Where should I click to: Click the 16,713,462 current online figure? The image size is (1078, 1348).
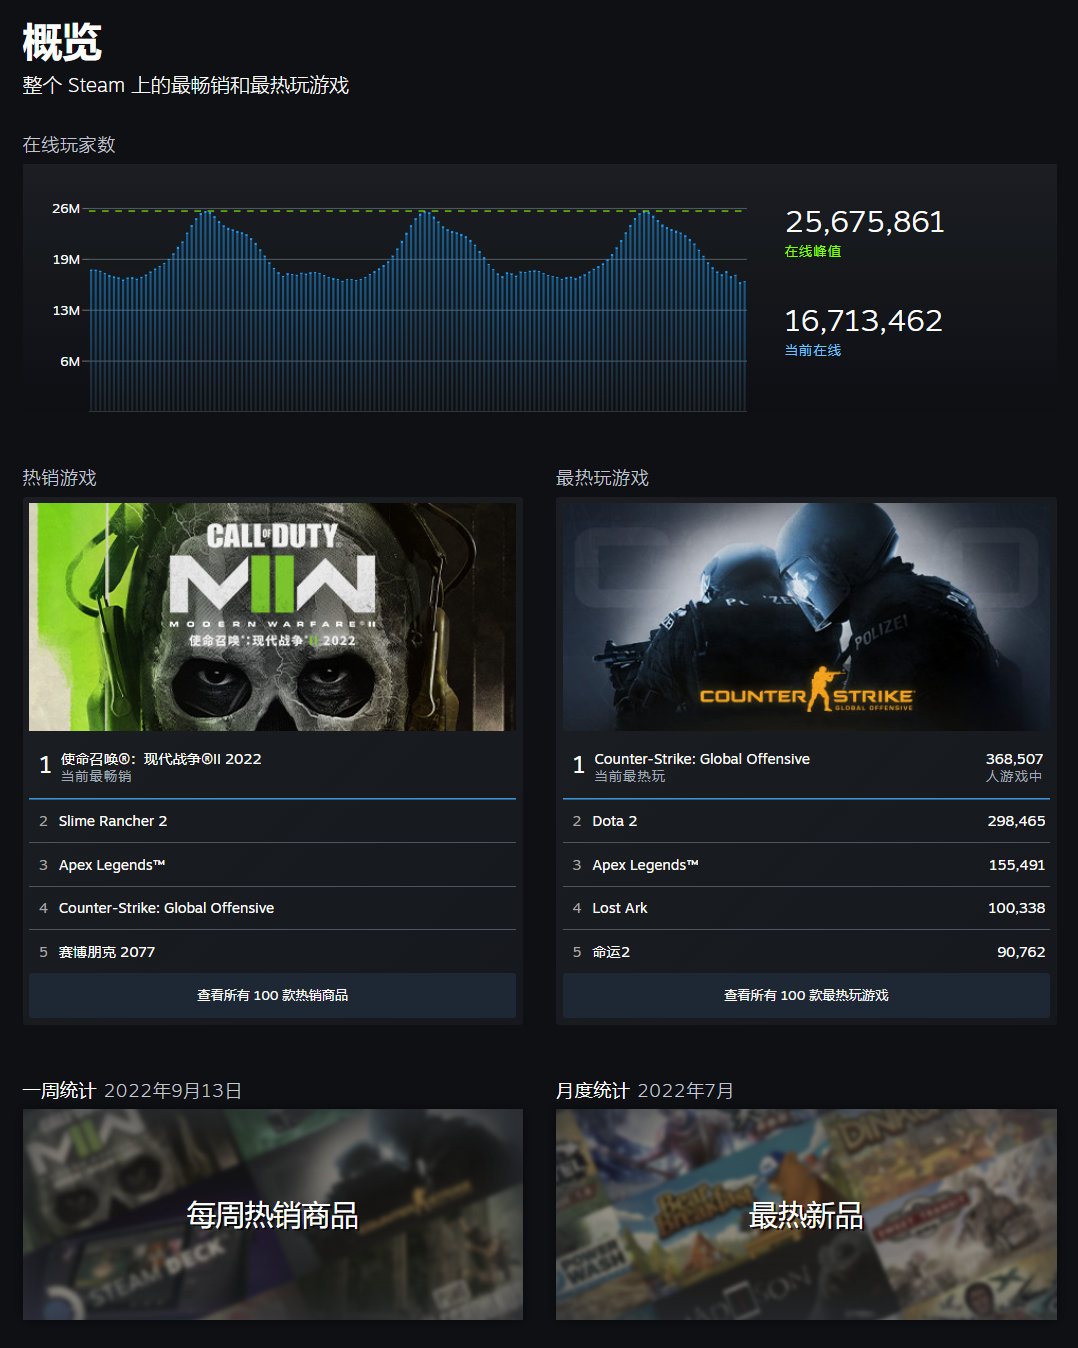pyautogui.click(x=863, y=321)
